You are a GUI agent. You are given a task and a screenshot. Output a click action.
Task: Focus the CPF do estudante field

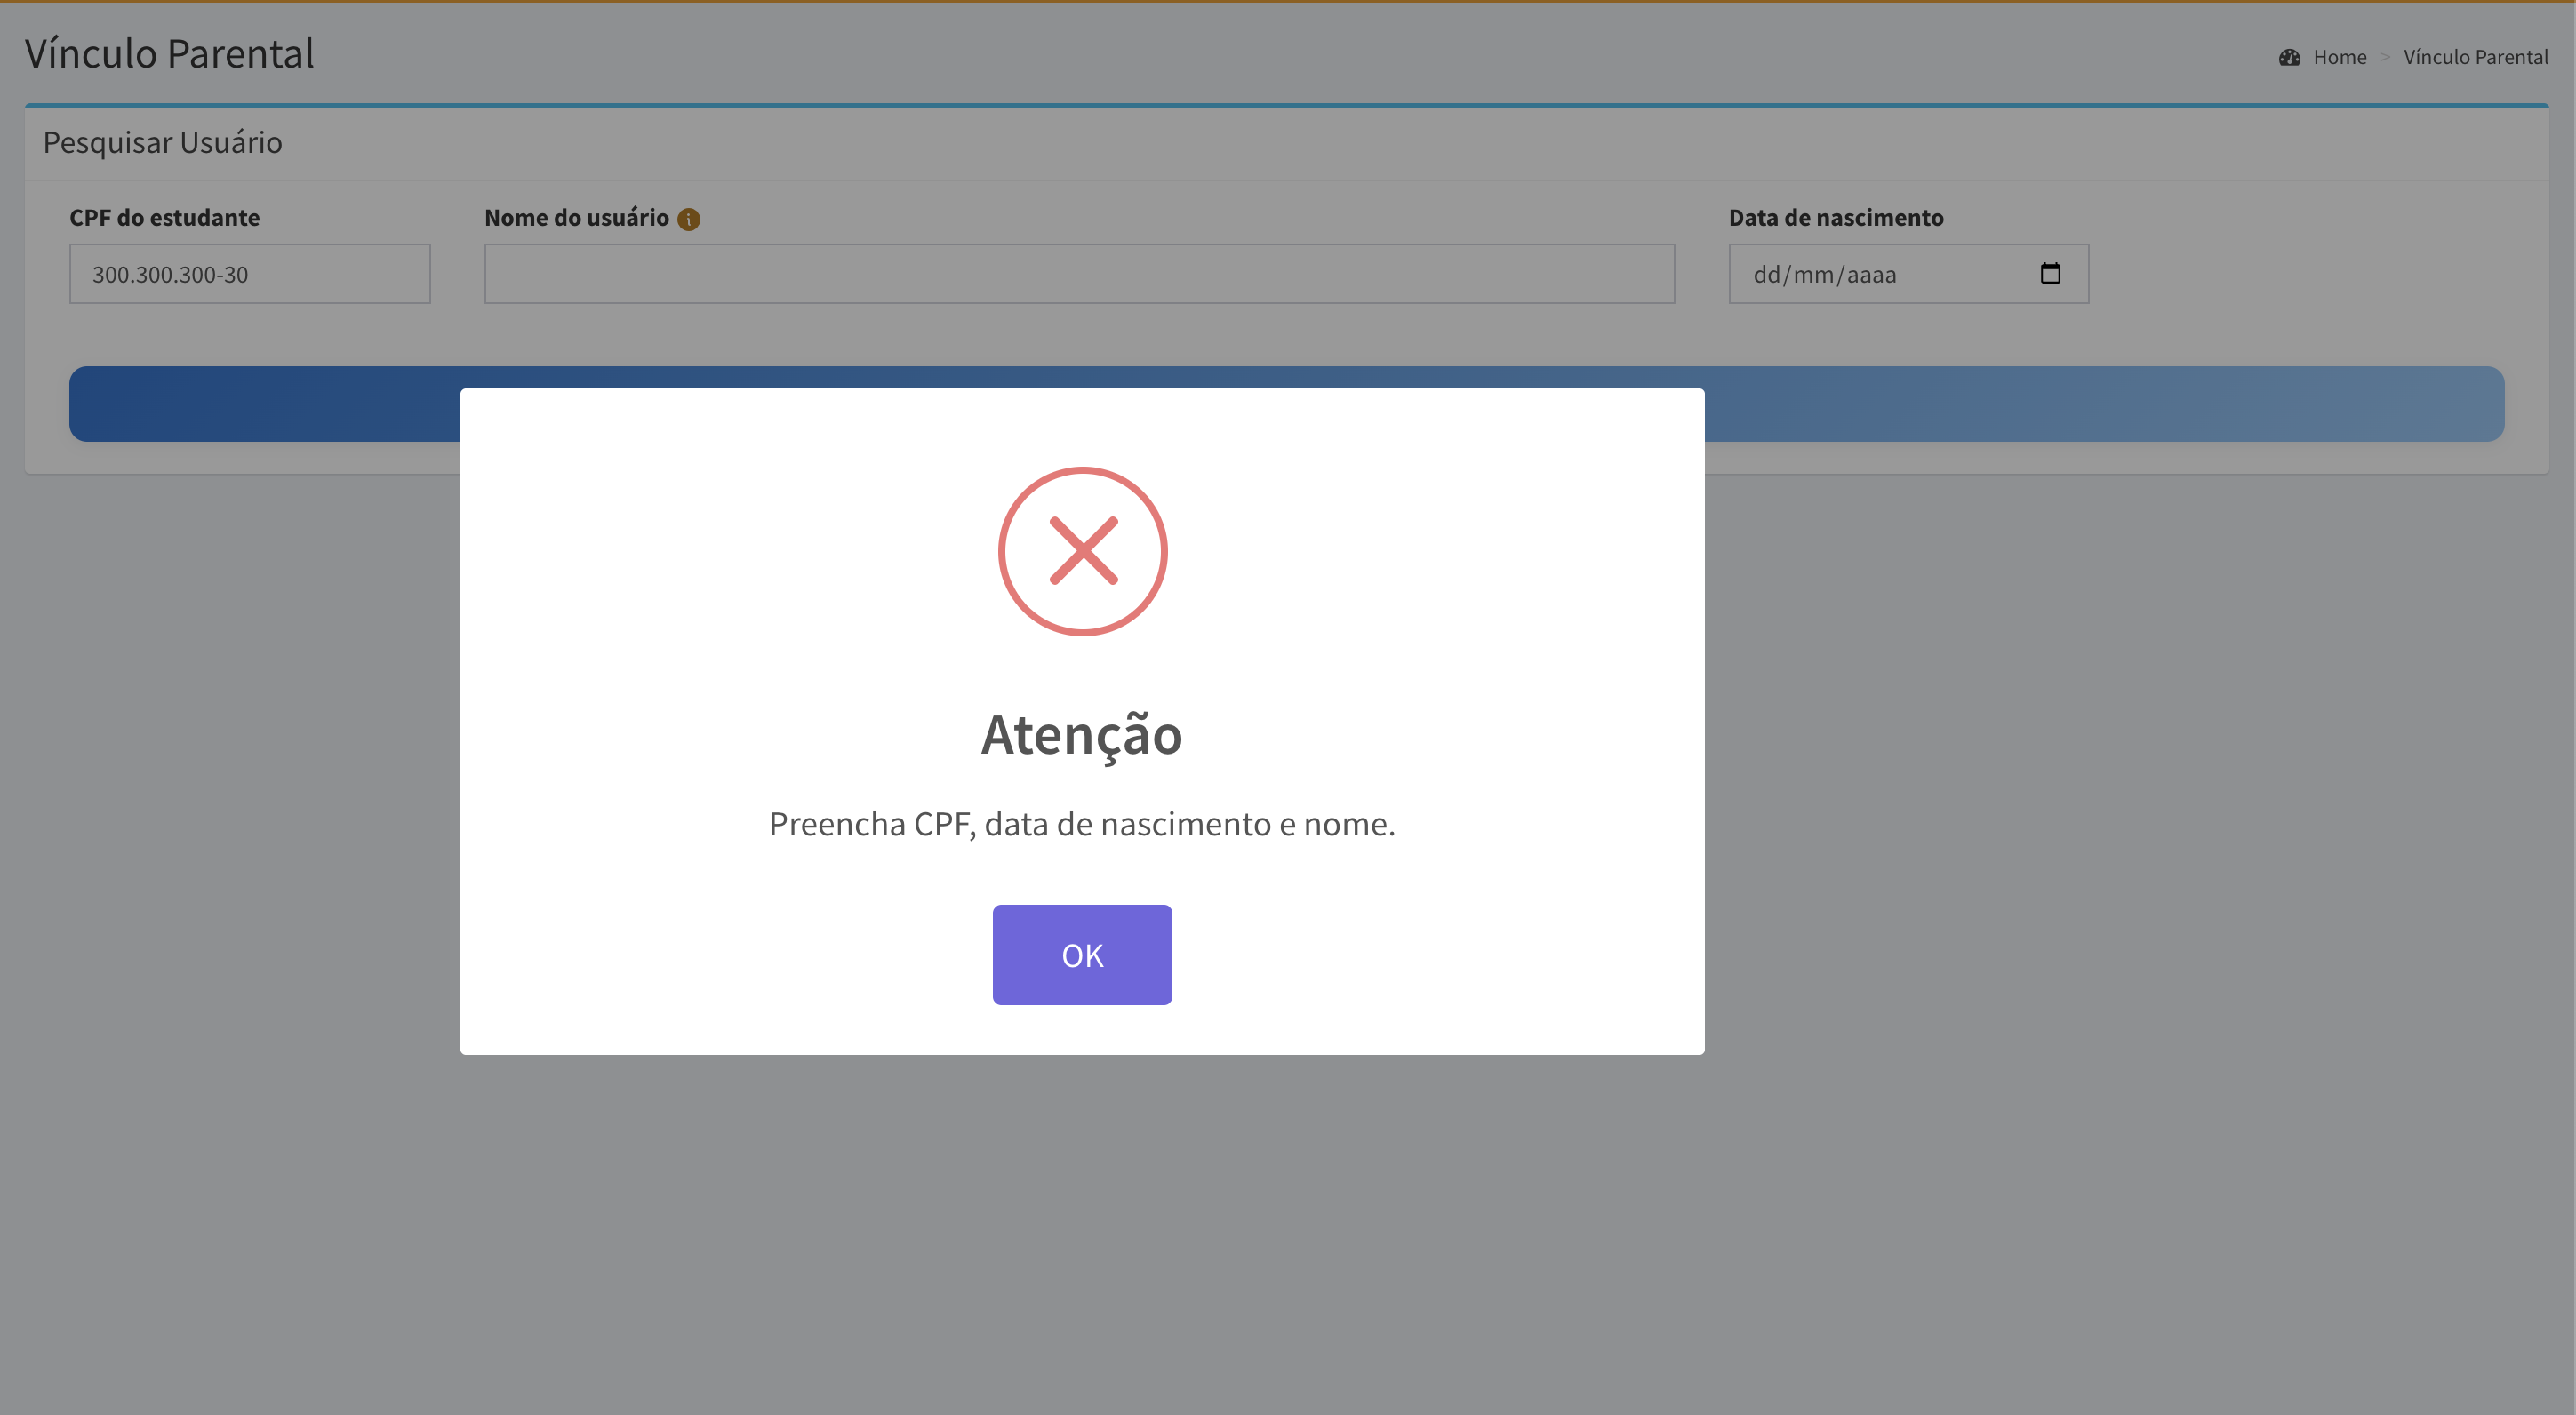(250, 274)
